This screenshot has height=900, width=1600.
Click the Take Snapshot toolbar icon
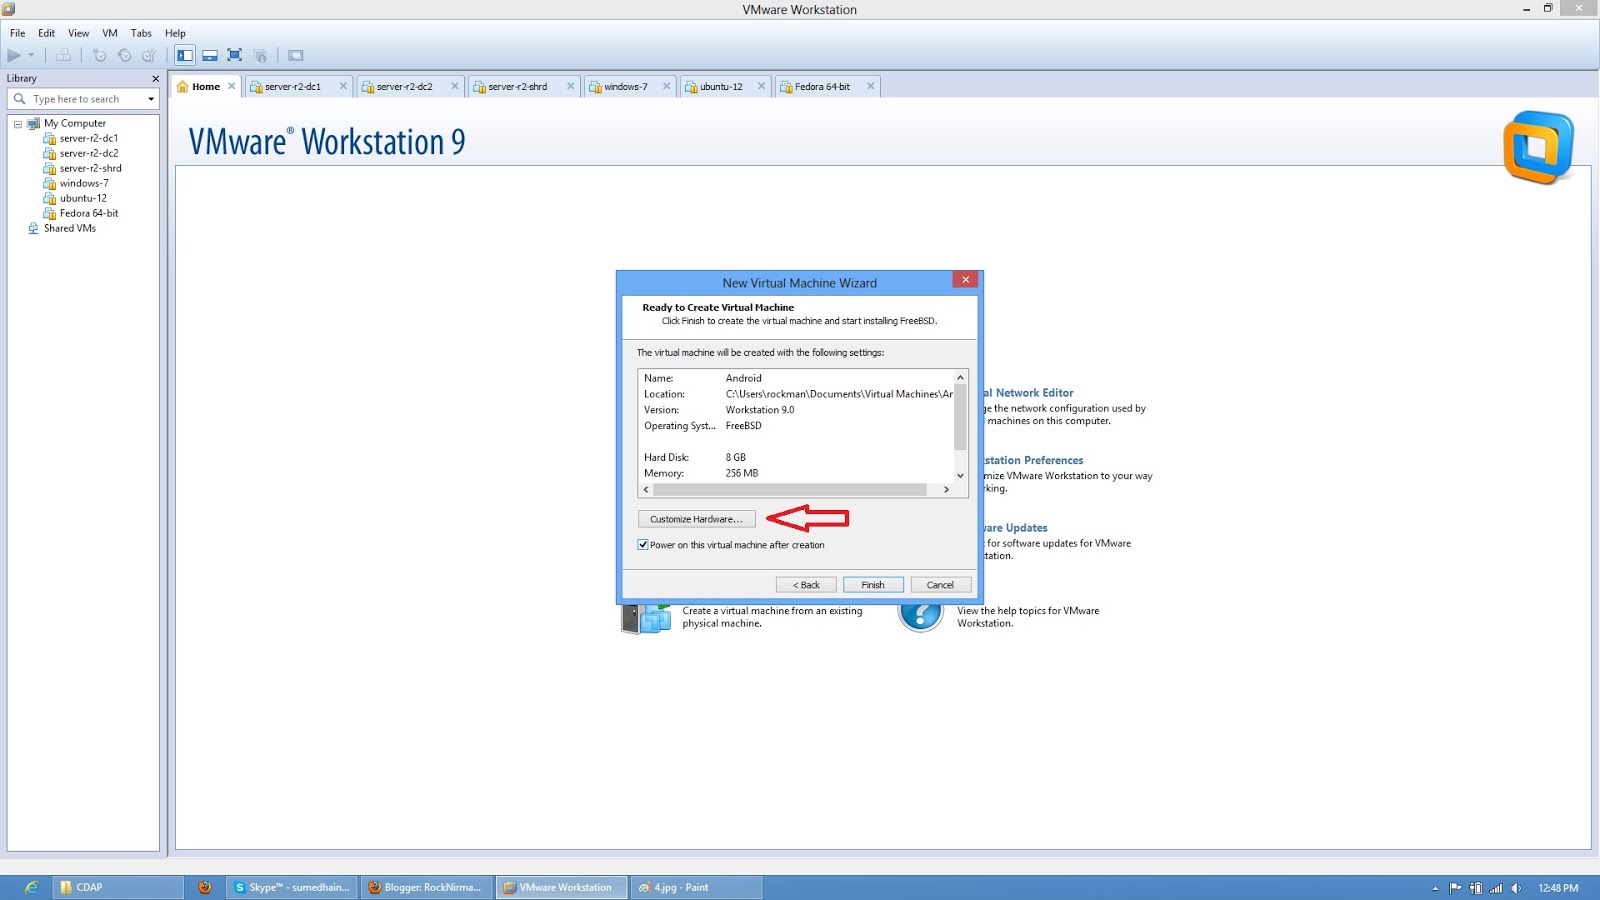pos(99,55)
